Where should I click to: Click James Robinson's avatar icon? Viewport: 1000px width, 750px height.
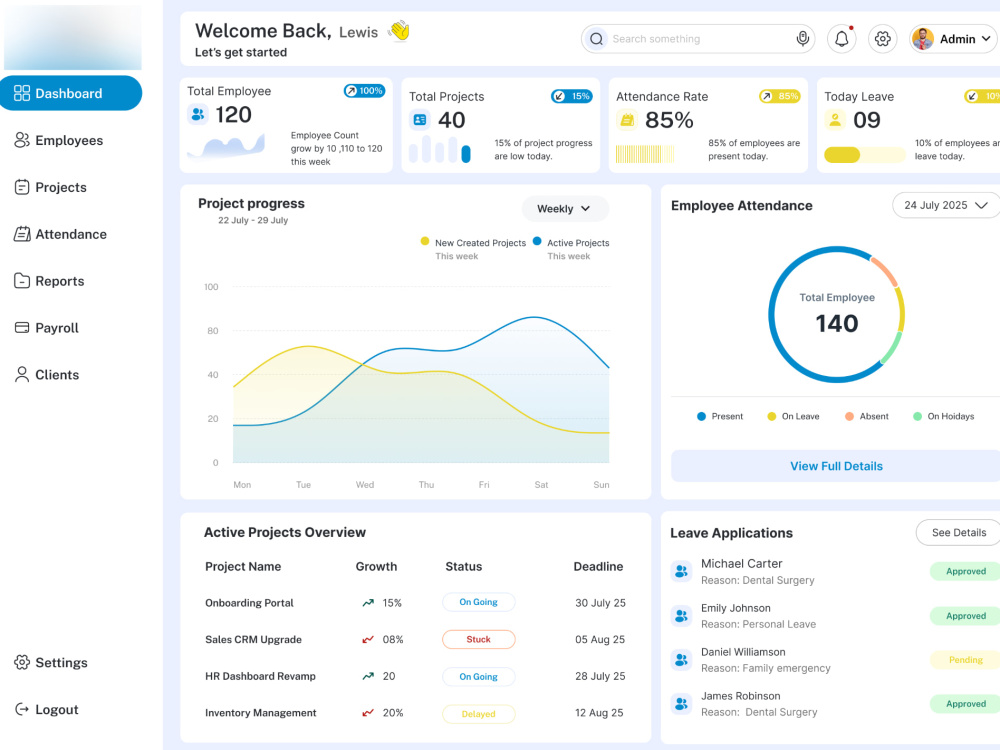(681, 703)
